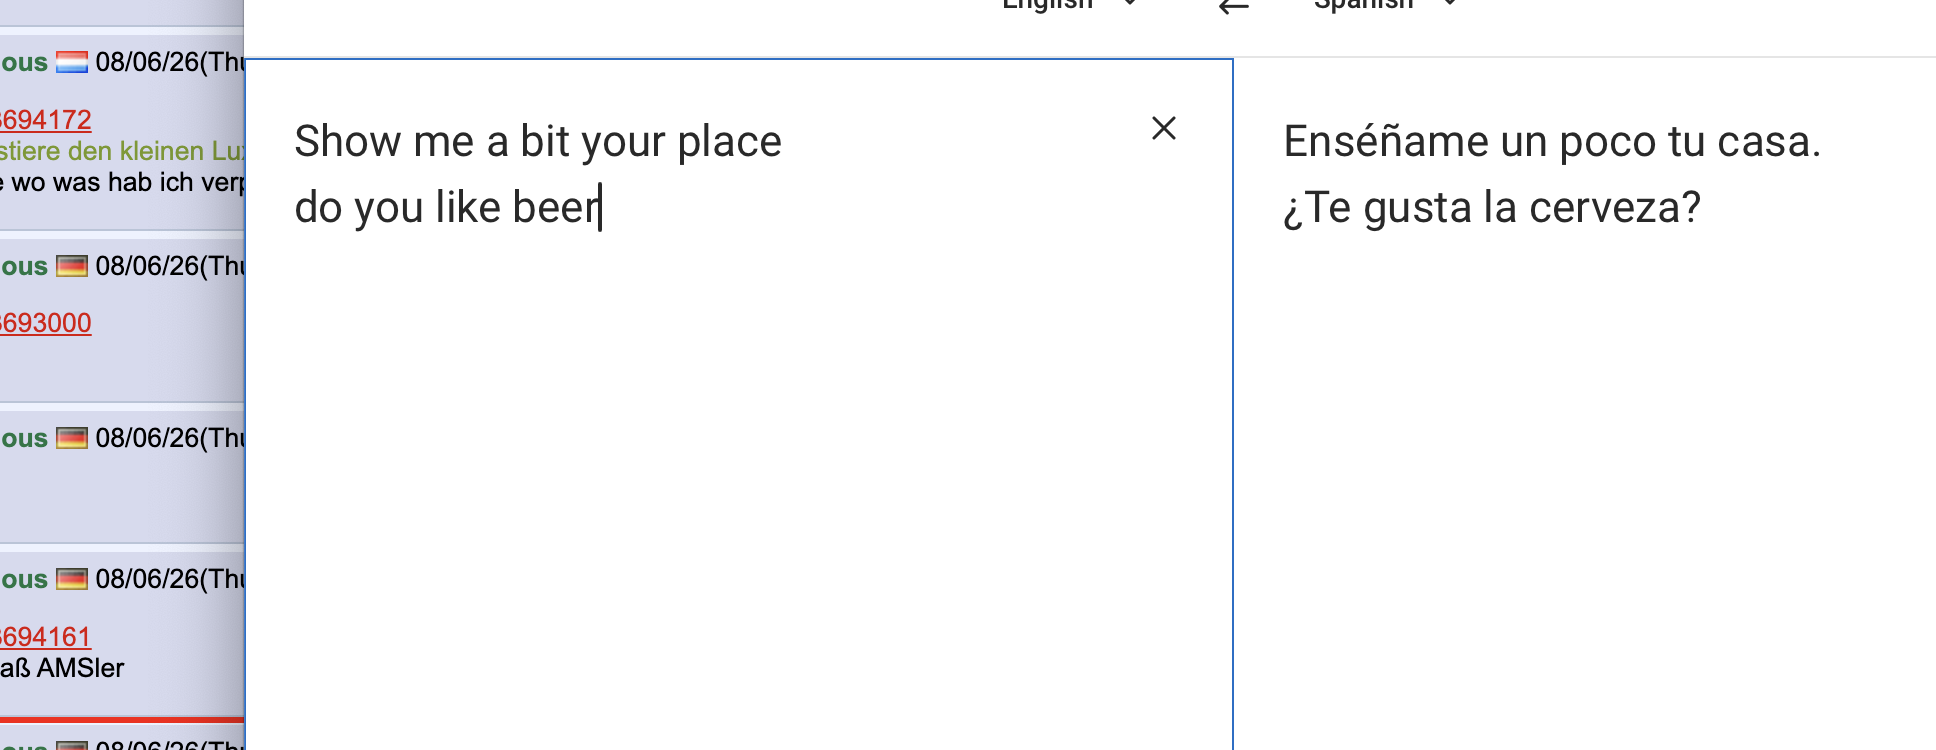Click the source text input area
This screenshot has width=1936, height=750.
(739, 404)
